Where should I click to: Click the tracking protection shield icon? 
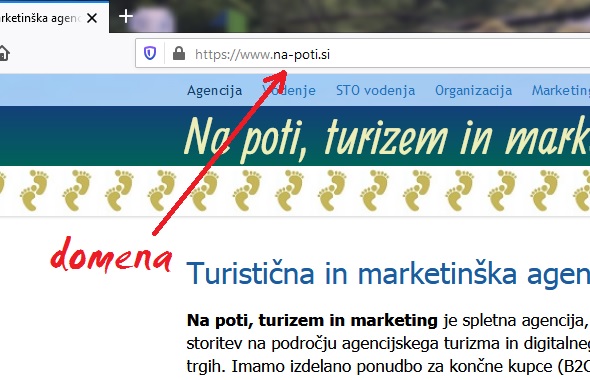click(150, 53)
